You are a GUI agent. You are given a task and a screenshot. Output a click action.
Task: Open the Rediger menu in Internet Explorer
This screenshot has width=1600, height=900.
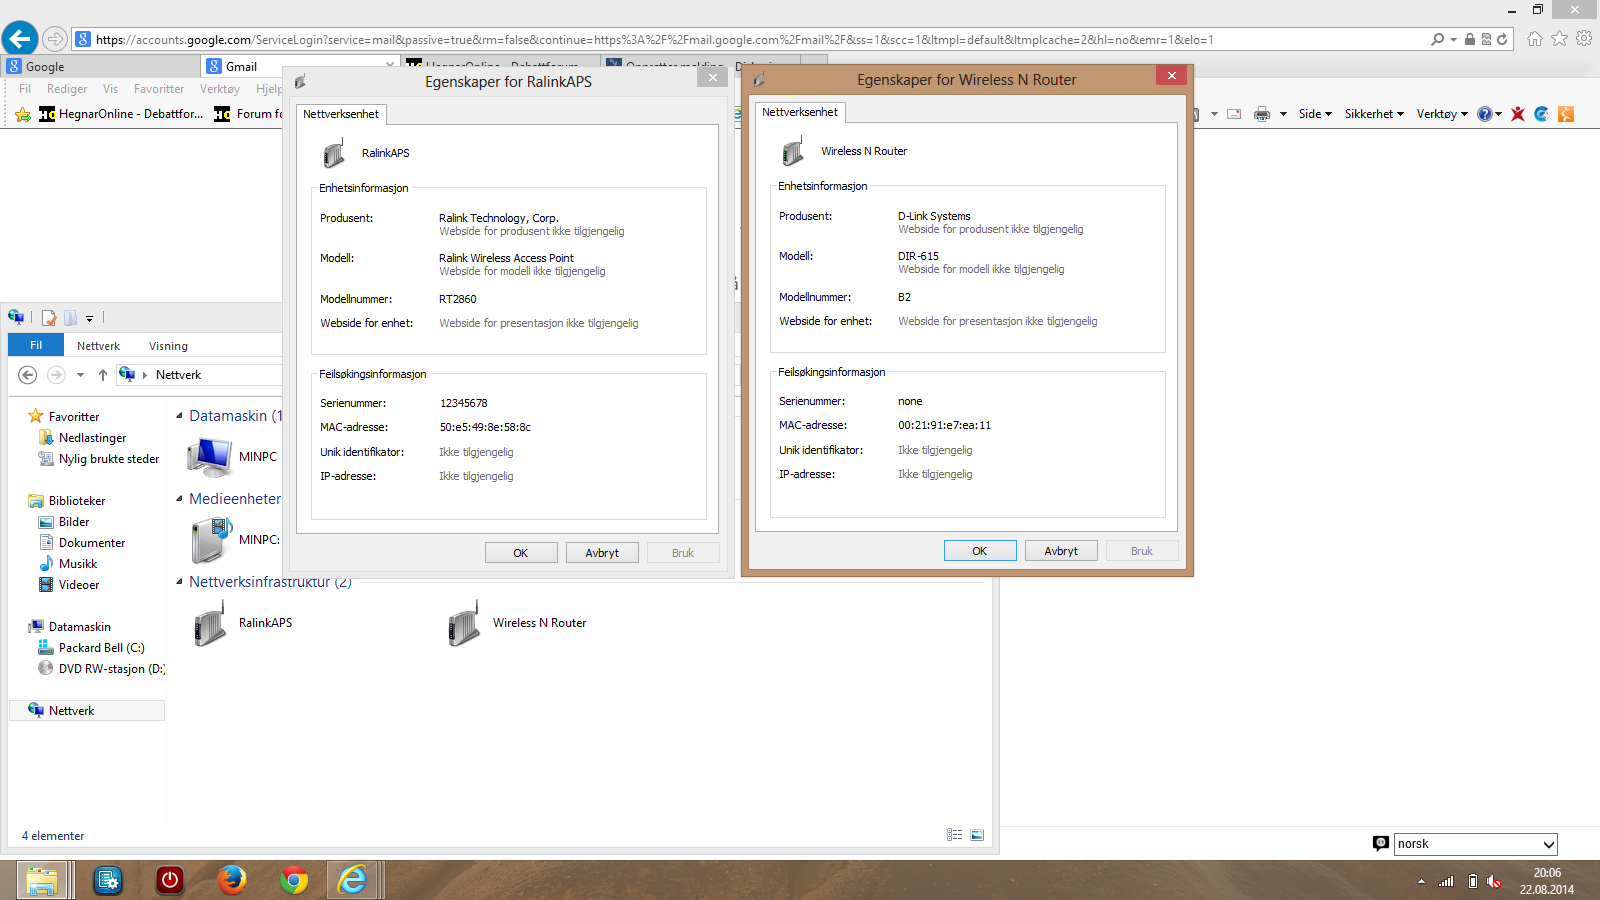coord(67,89)
